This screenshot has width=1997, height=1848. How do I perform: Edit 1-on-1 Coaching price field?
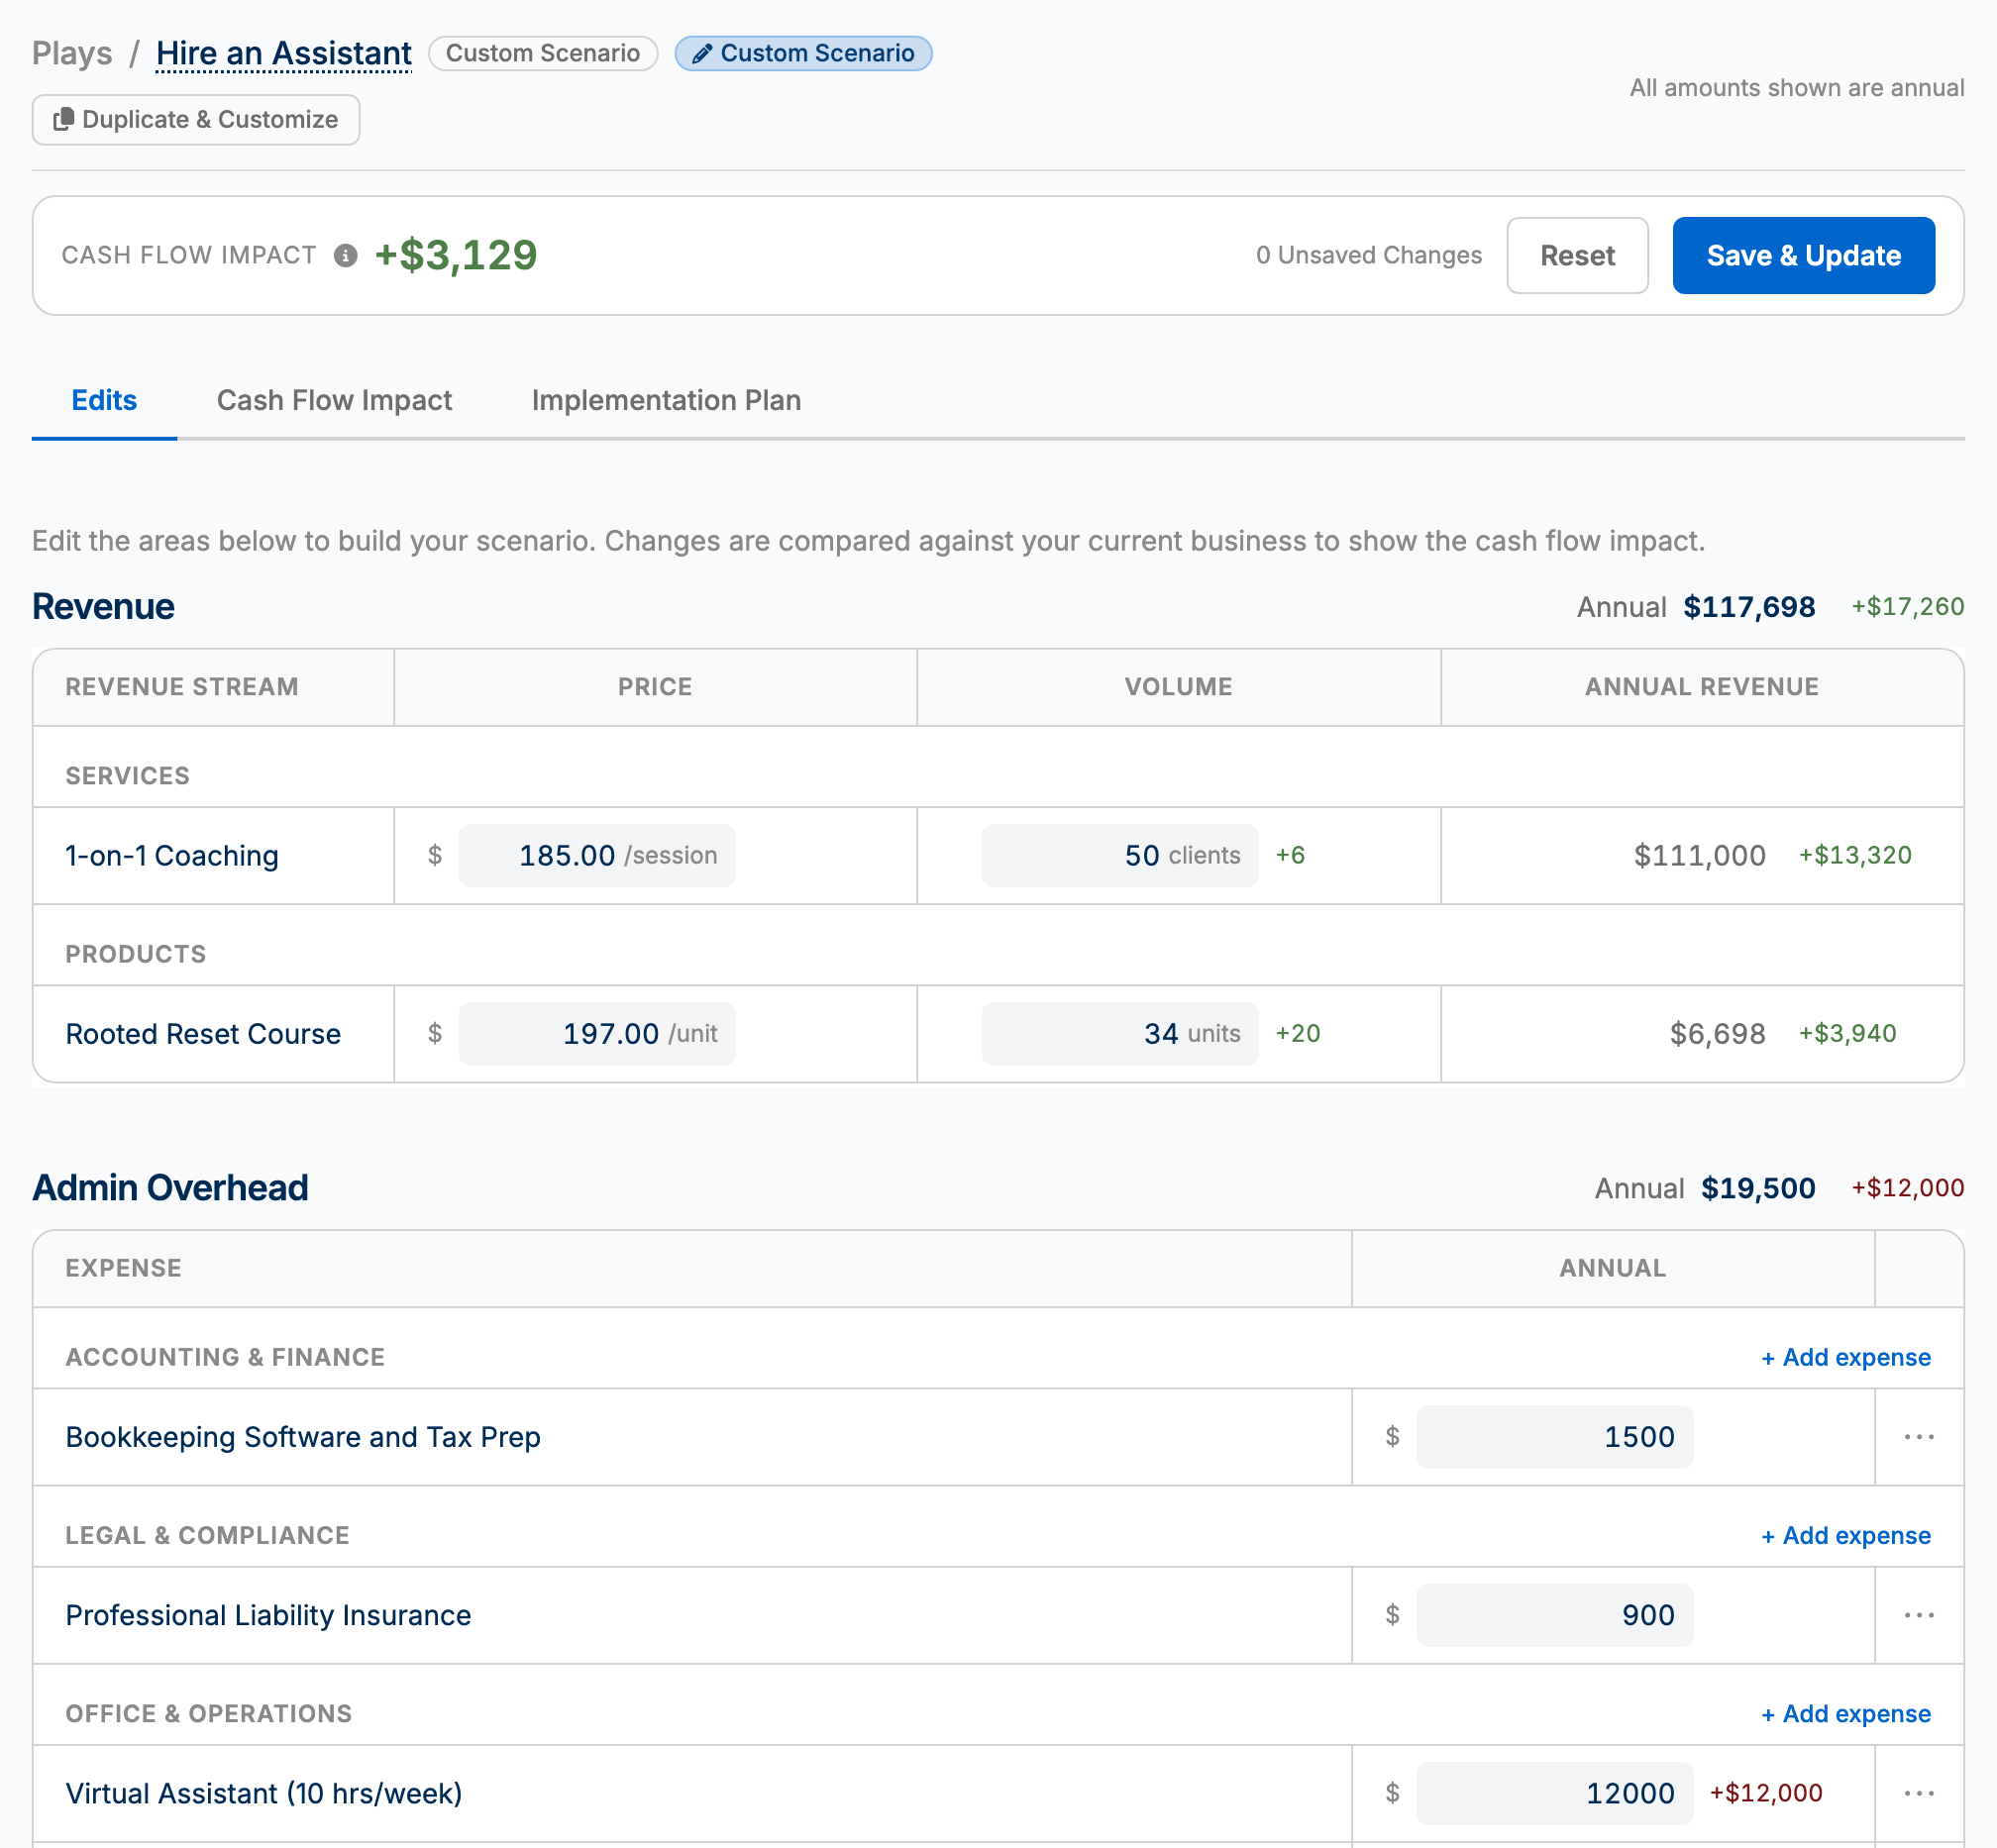click(597, 855)
